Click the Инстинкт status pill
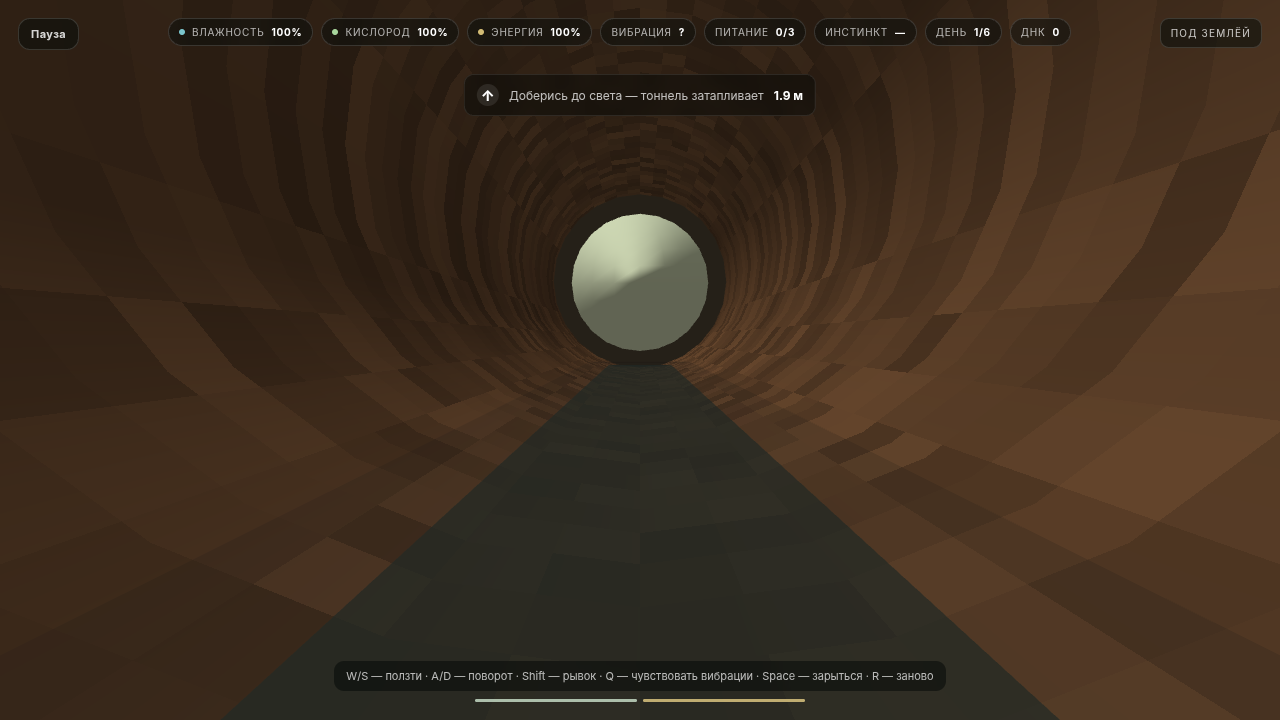Screen dimensions: 1280x720 point(865,32)
